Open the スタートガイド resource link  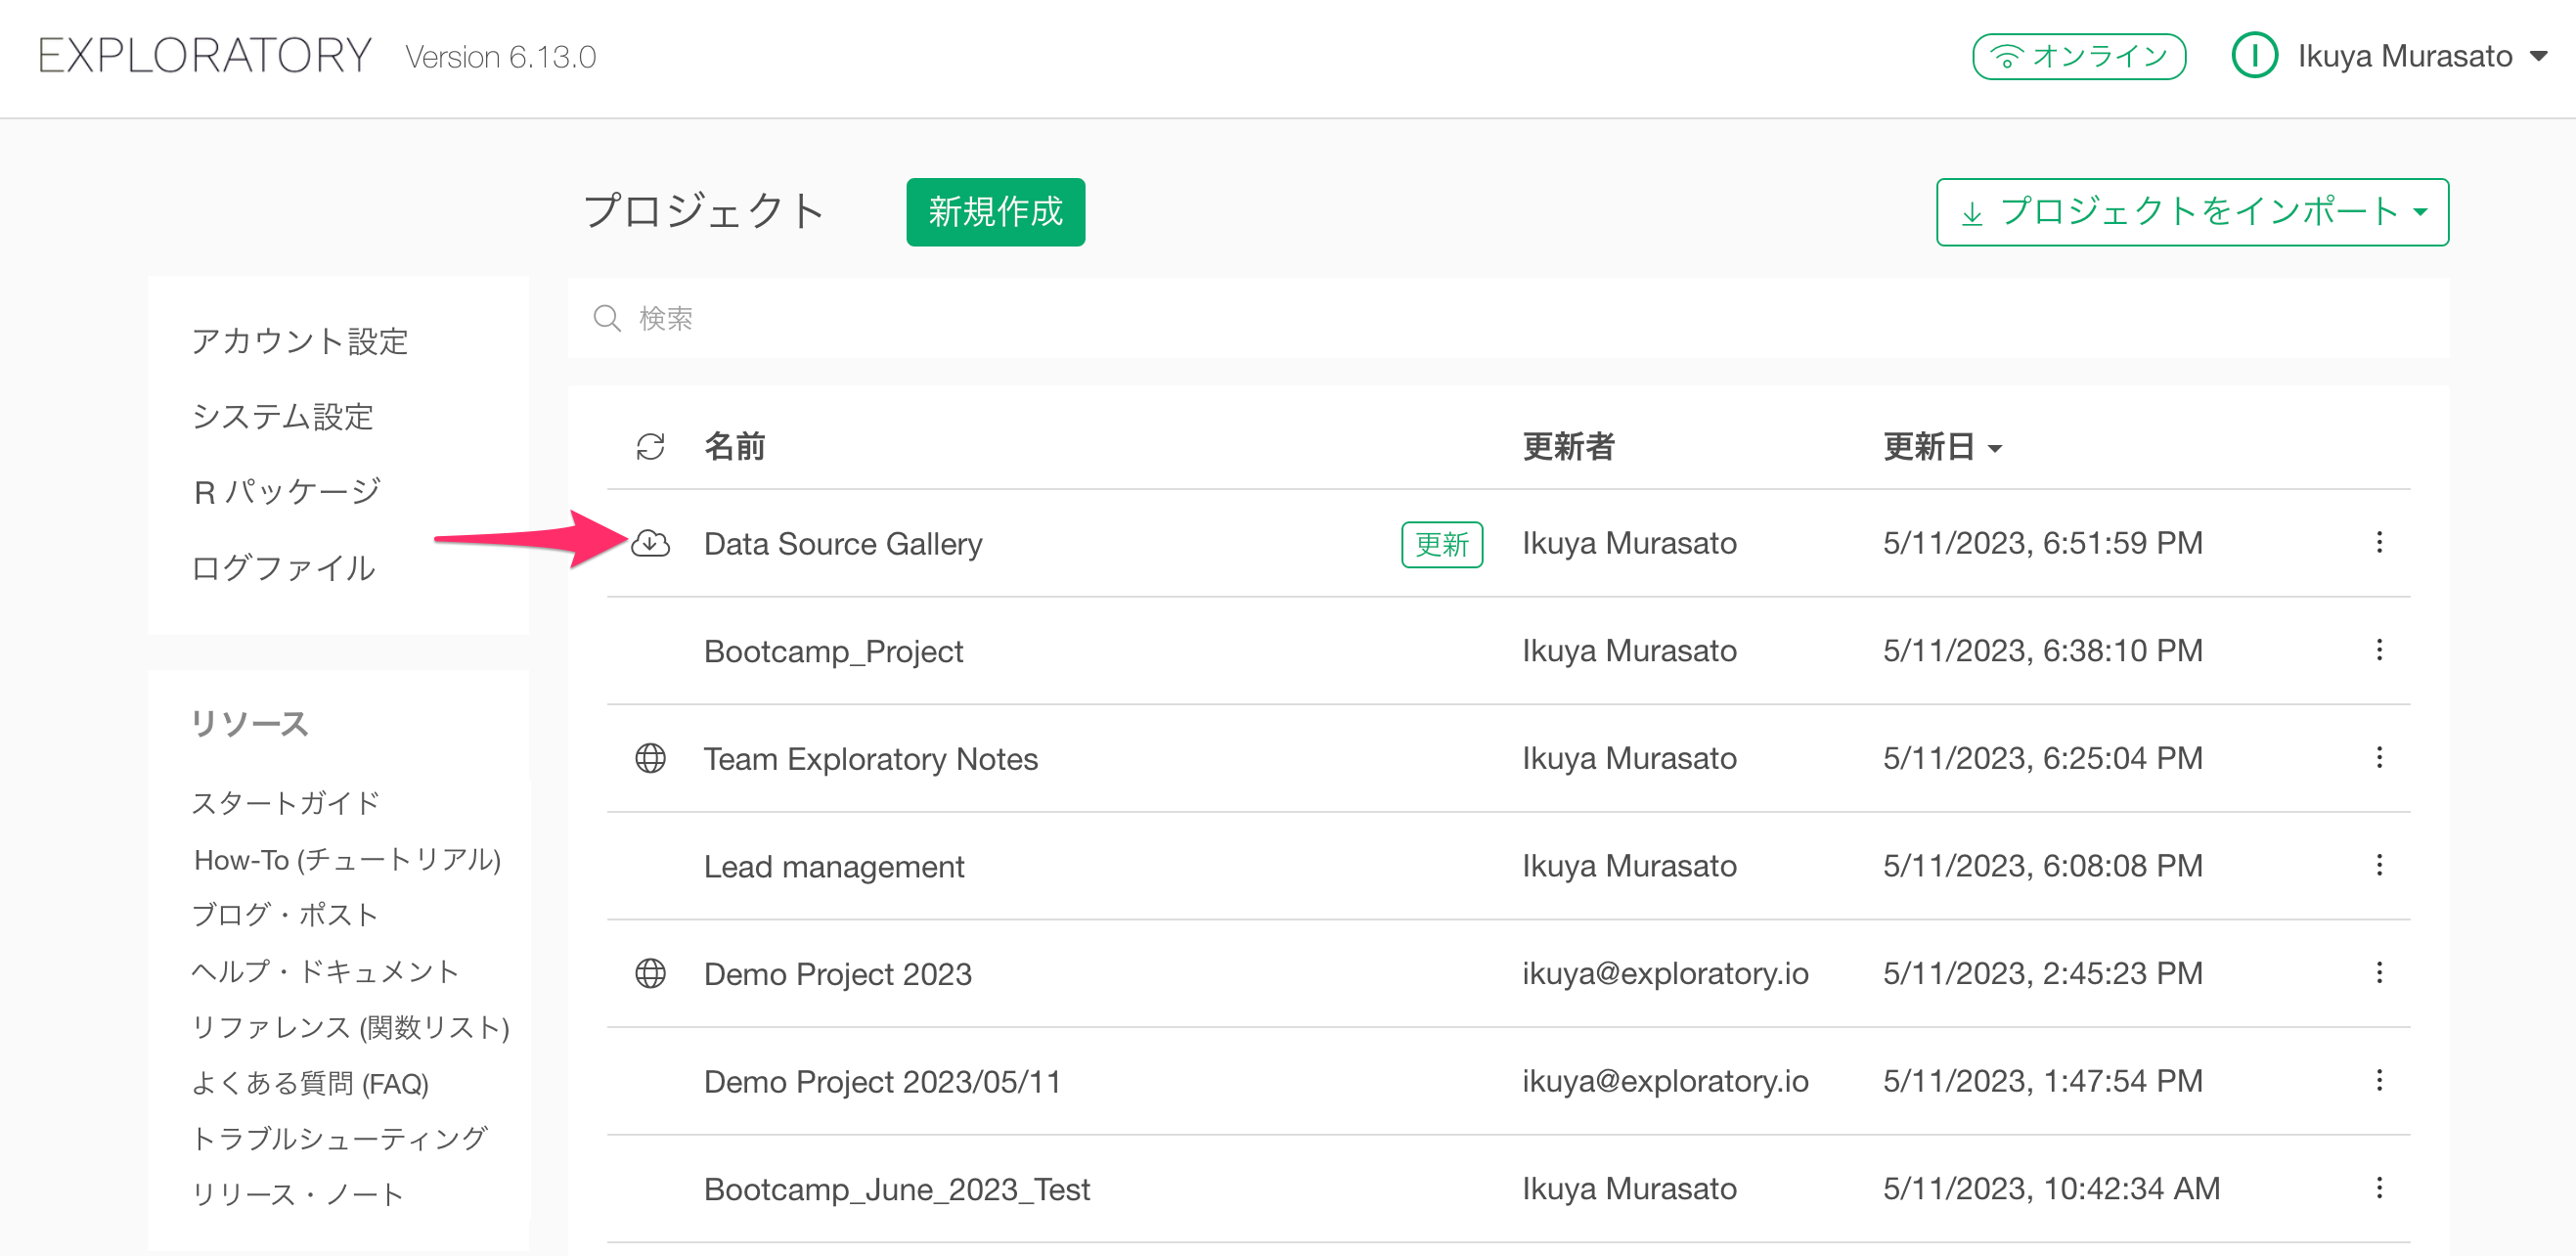point(285,802)
